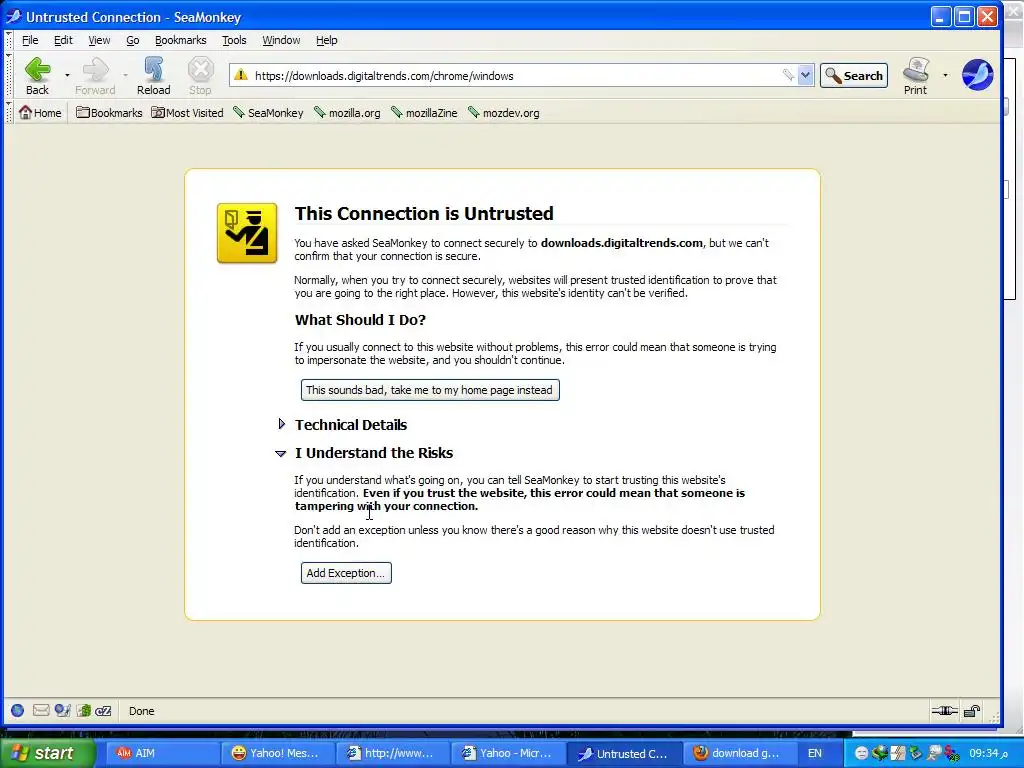1024x768 pixels.
Task: Switch to the http://www taskbar window
Action: click(392, 753)
